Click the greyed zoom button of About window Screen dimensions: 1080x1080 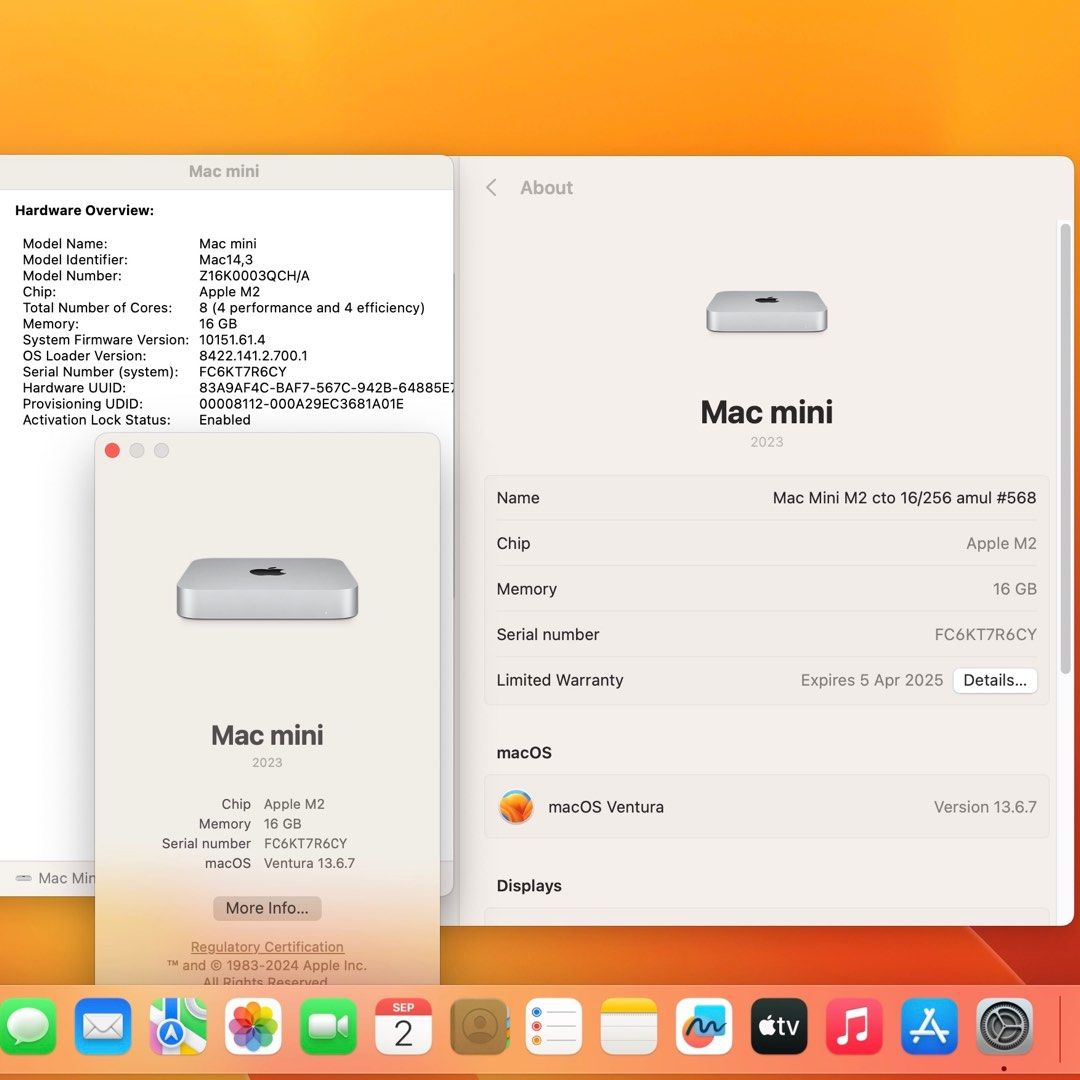[x=161, y=450]
